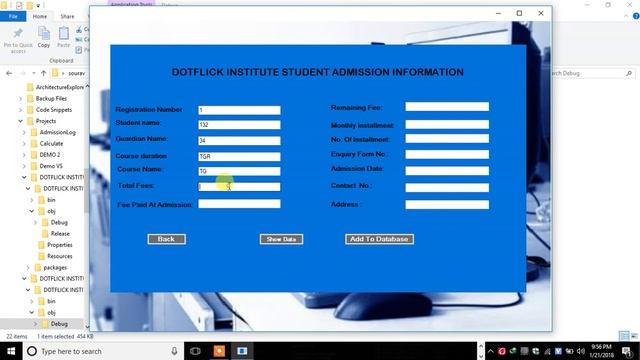Open Task View from taskbar
The image size is (640, 360).
point(196,351)
